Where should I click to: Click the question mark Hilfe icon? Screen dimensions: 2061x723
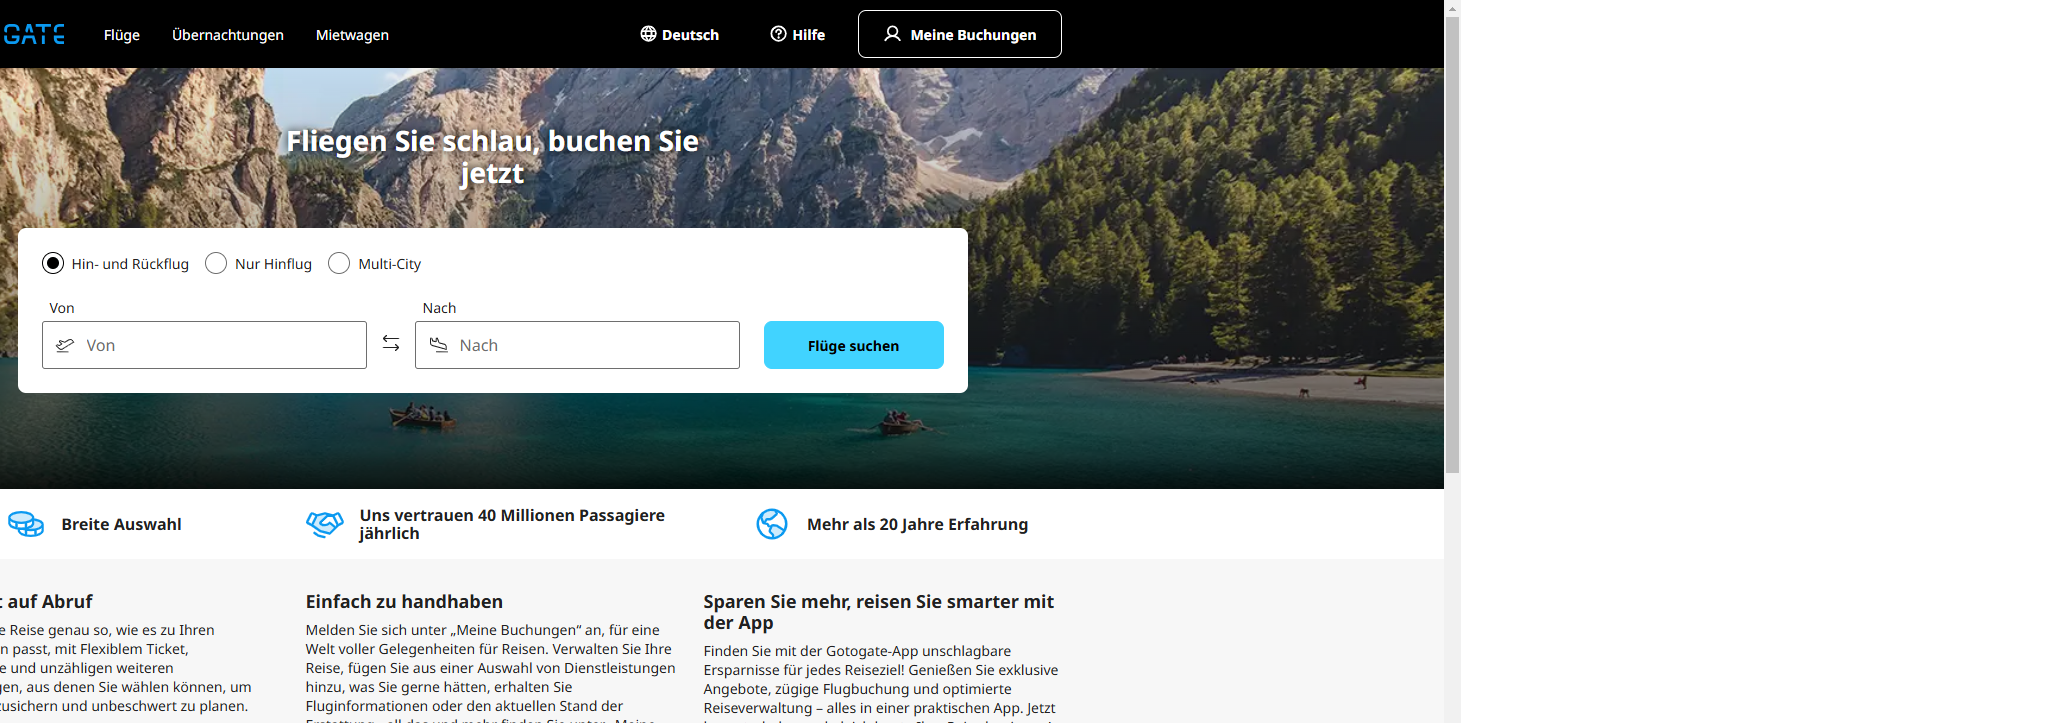click(778, 34)
